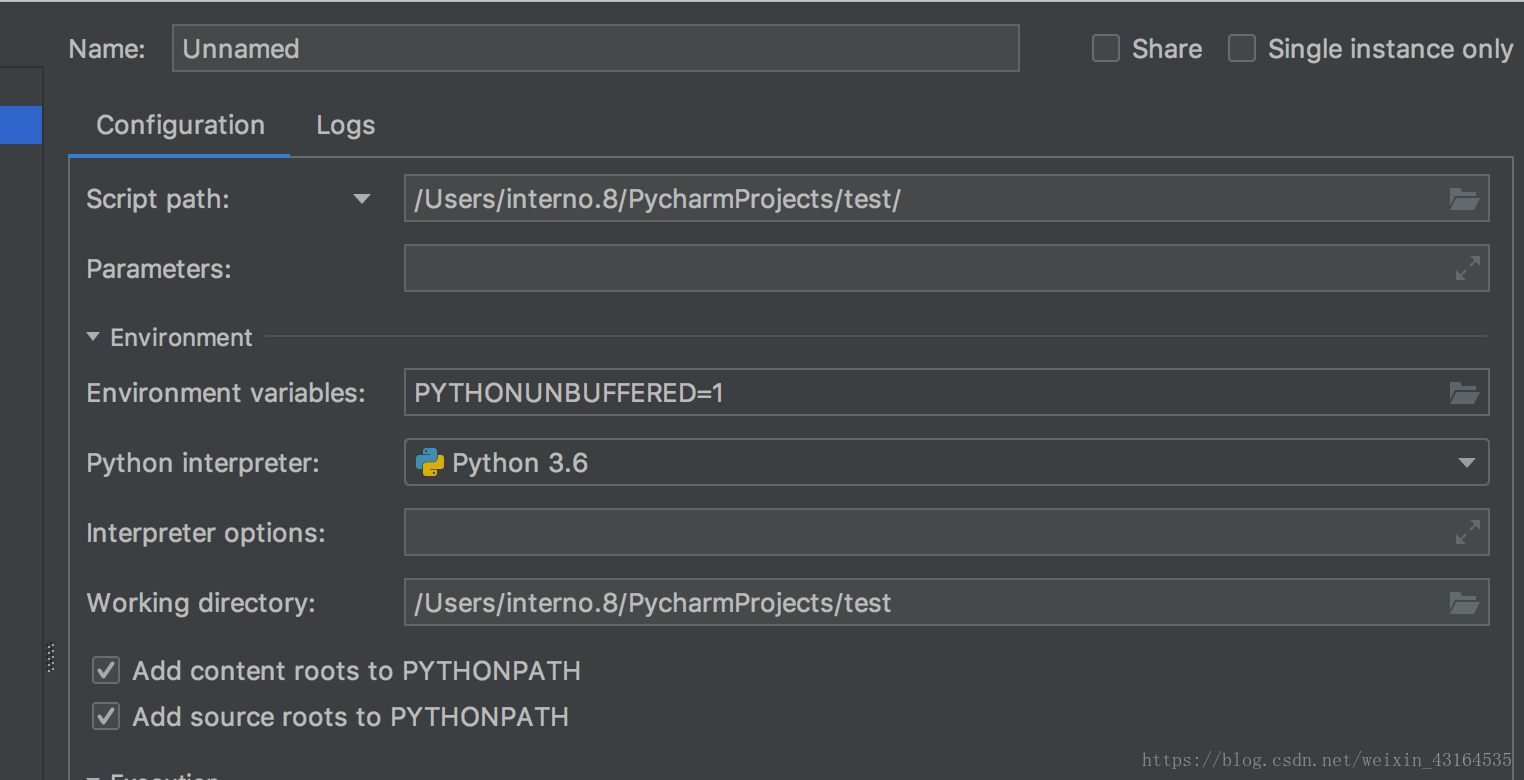1524x780 pixels.
Task: Select the Configuration tab
Action: [179, 125]
